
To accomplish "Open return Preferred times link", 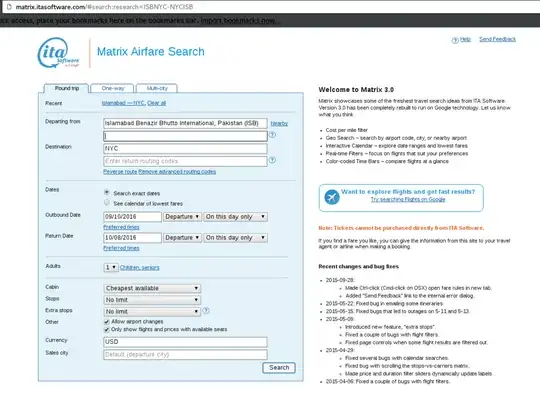I will (x=121, y=248).
